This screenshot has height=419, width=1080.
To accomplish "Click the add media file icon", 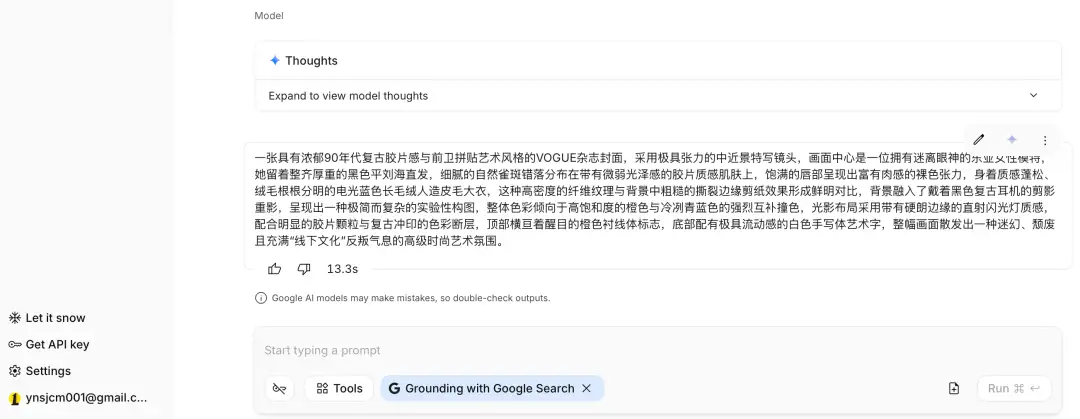I will coord(954,388).
